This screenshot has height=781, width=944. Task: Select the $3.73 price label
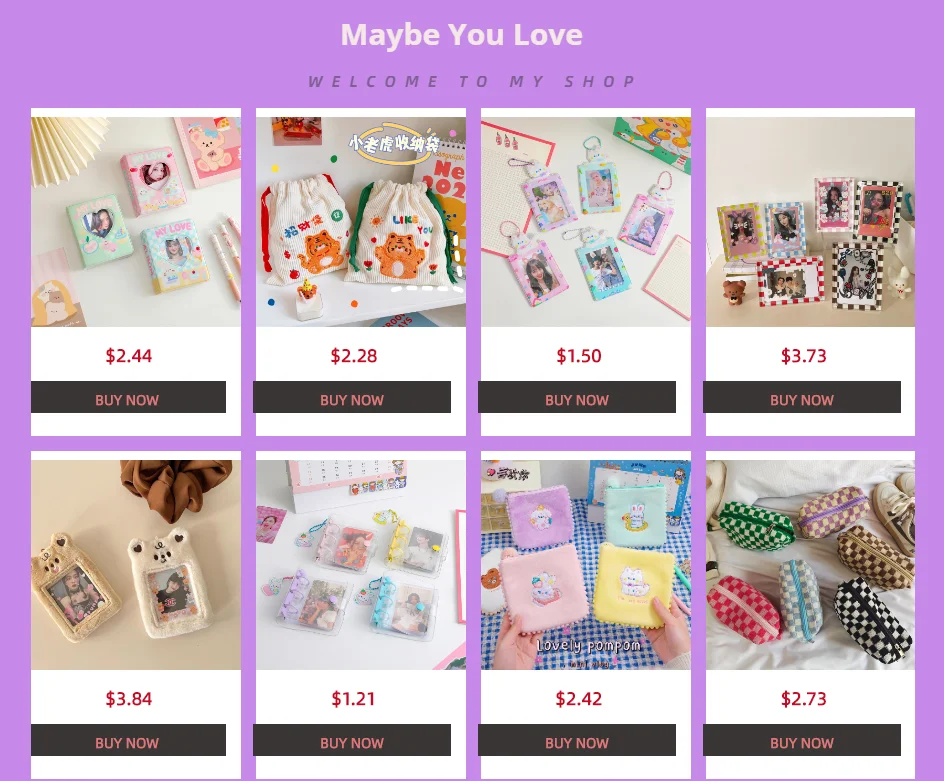(x=804, y=356)
